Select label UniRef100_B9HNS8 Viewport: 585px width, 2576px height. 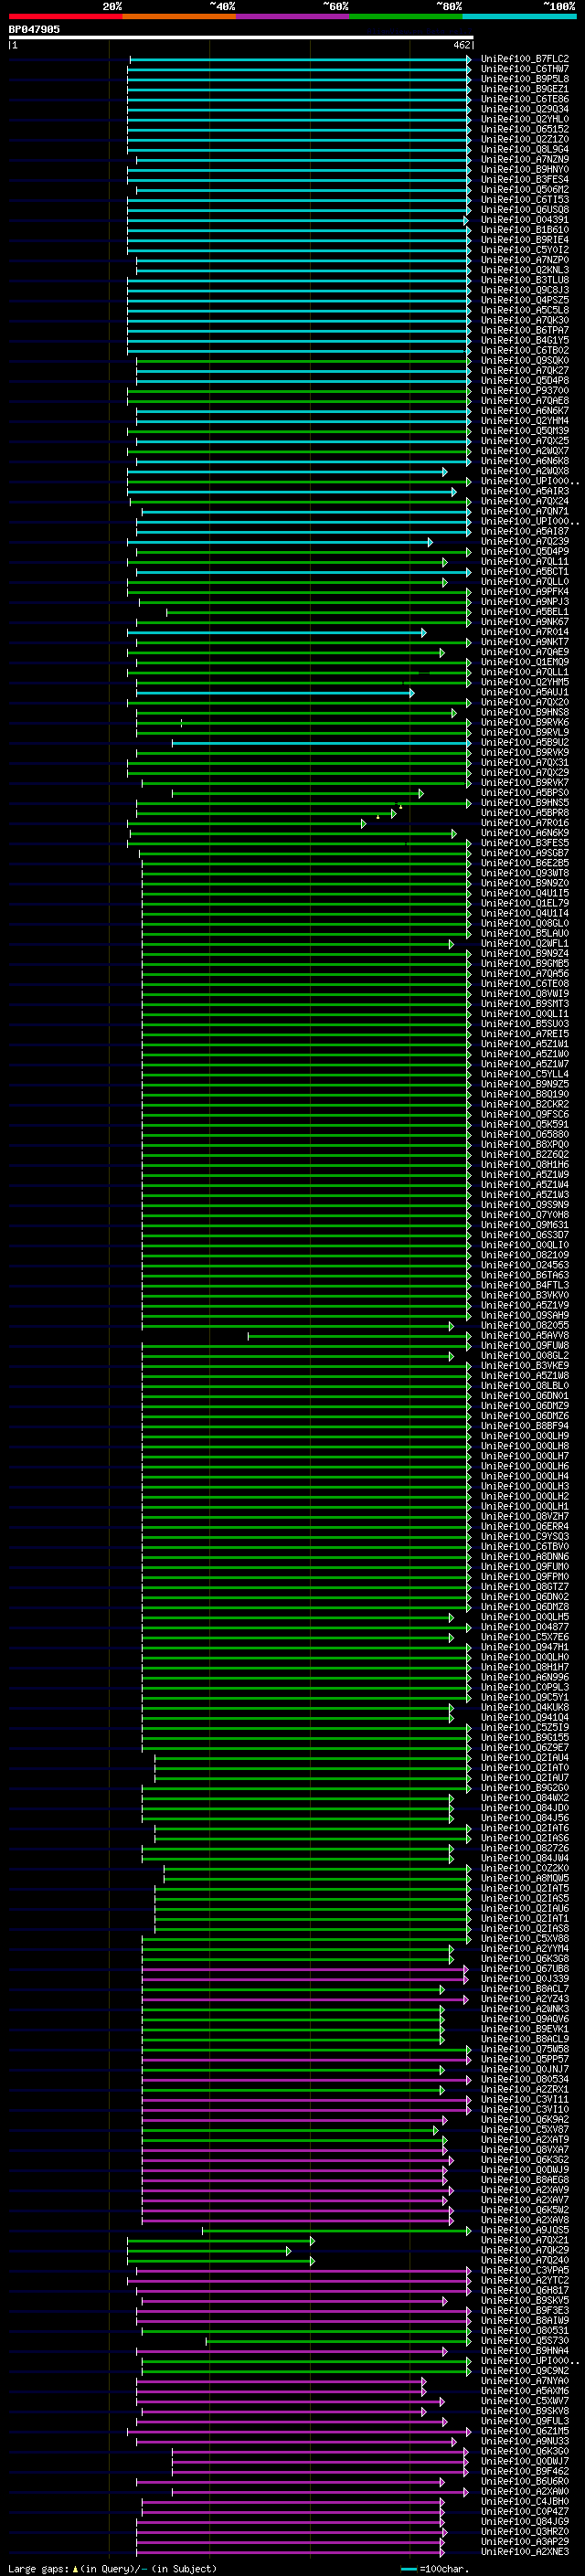point(524,712)
